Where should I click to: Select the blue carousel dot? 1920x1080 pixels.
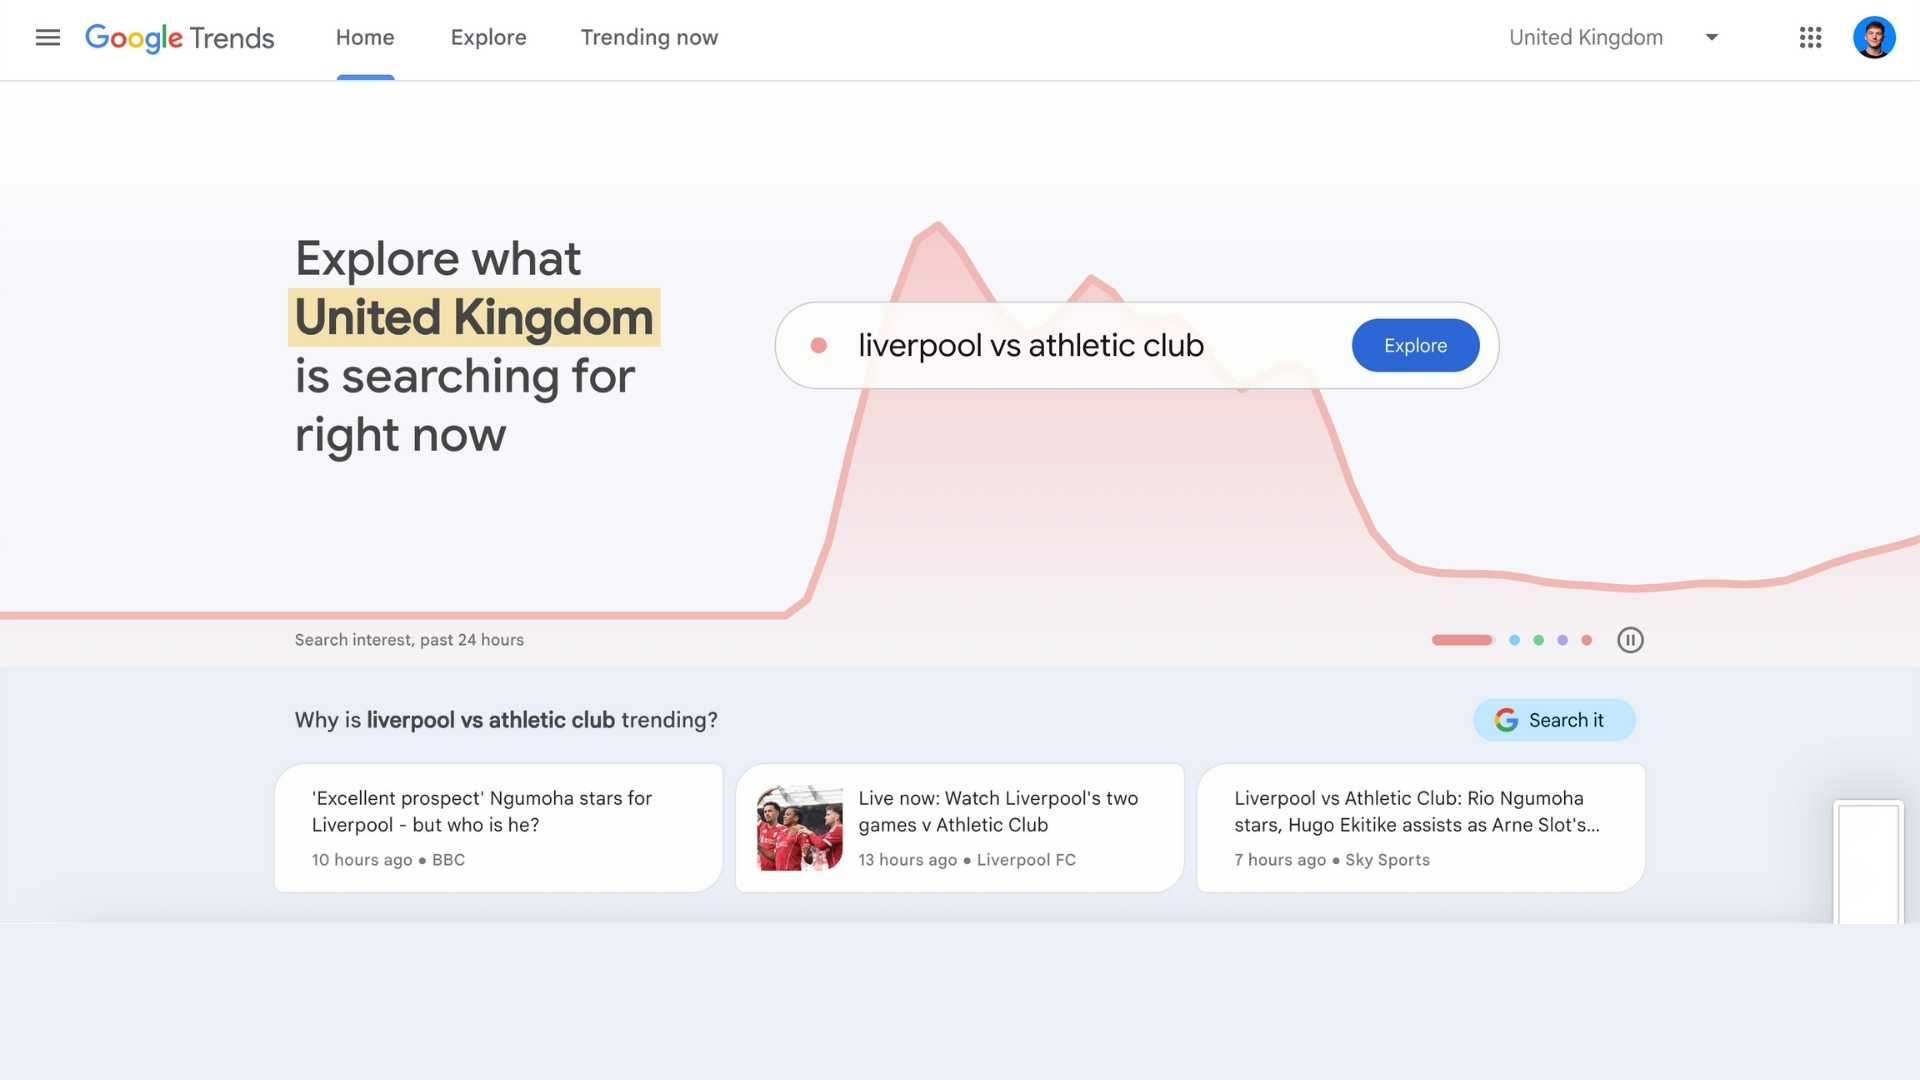coord(1513,640)
